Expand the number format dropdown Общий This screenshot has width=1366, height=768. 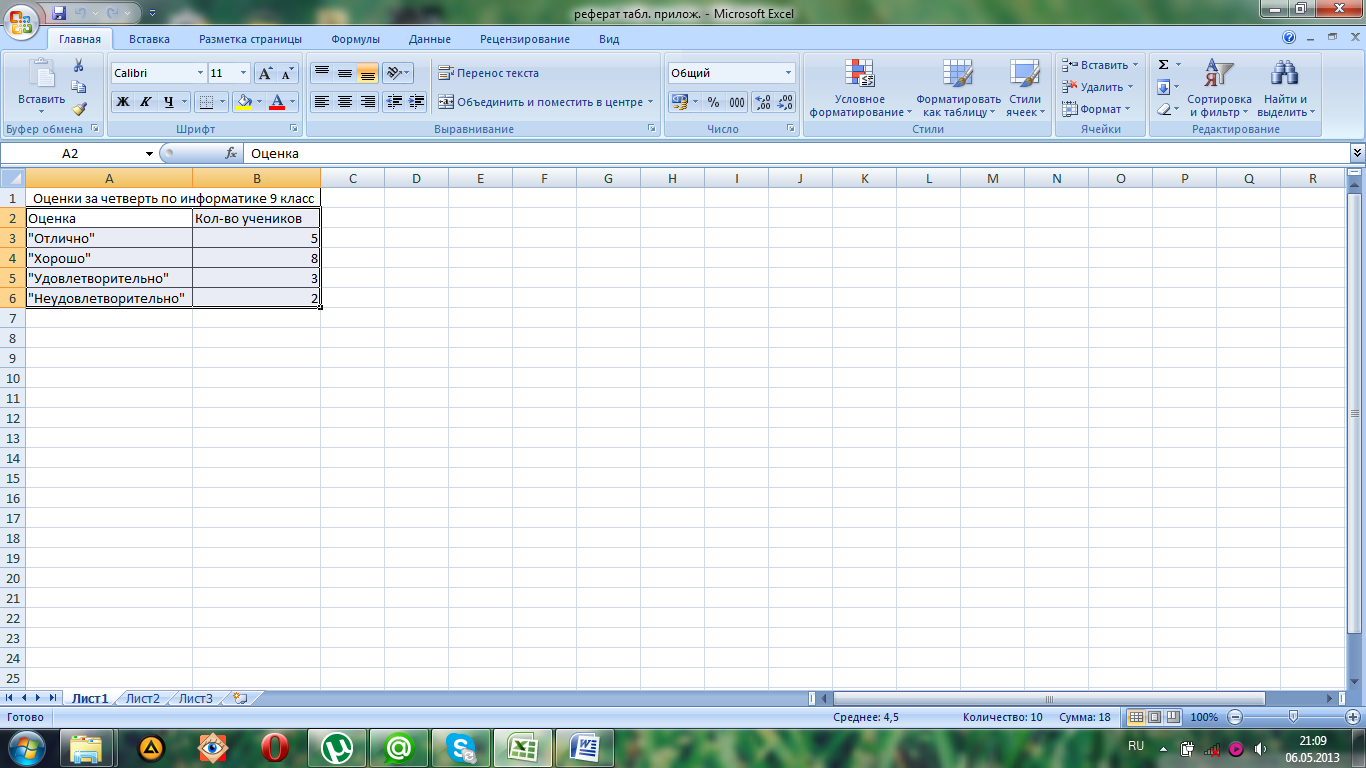click(788, 73)
